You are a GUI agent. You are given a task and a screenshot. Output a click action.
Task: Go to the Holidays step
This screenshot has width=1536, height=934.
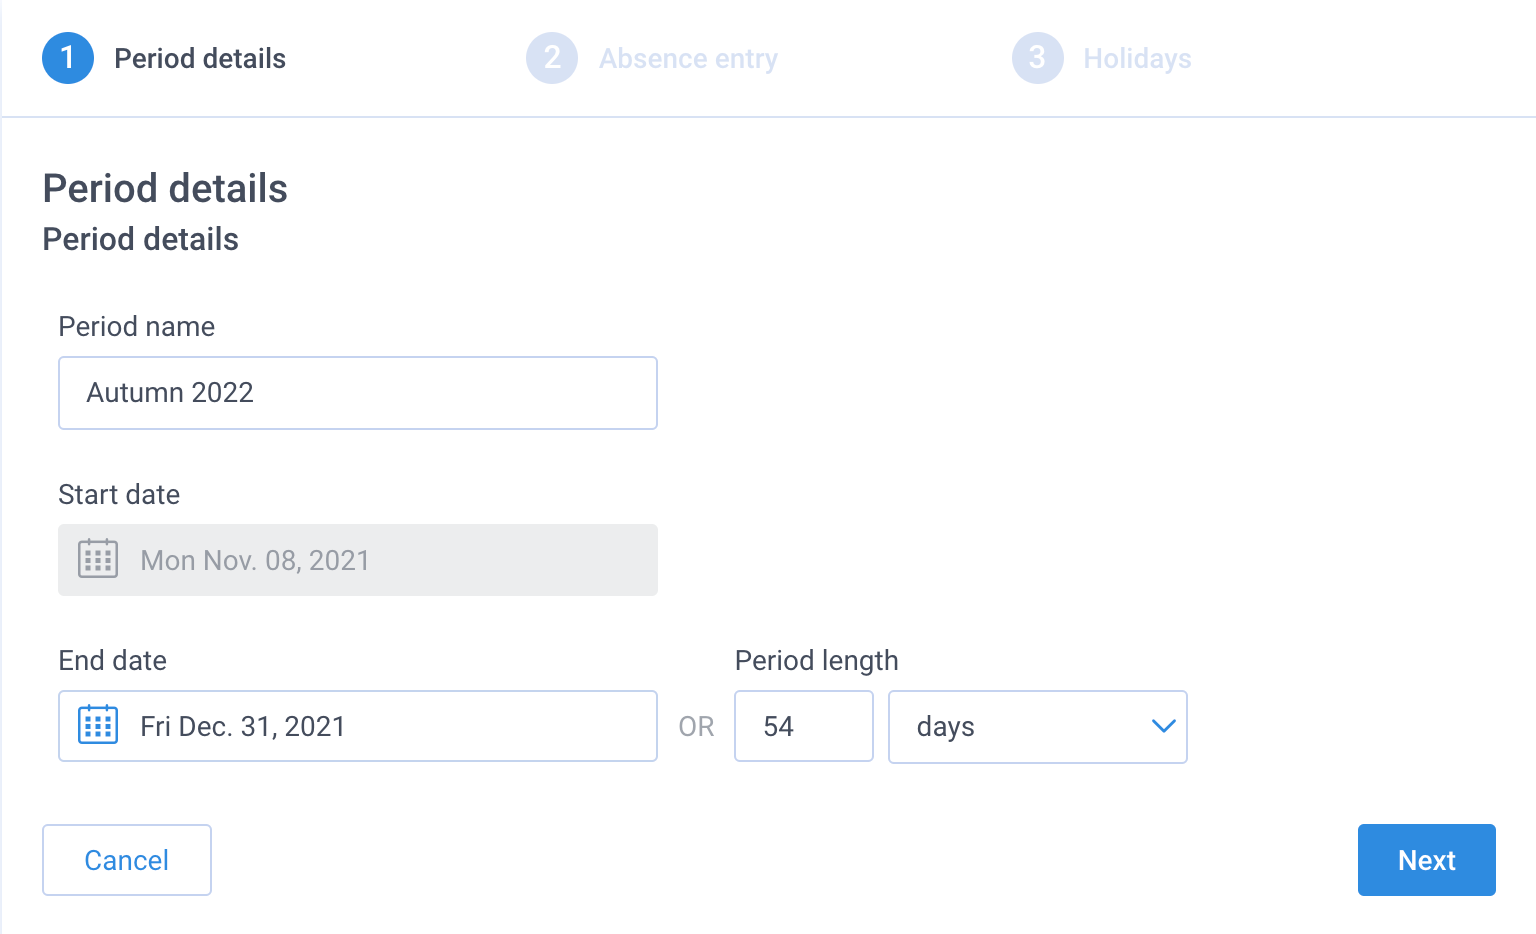point(1137,59)
